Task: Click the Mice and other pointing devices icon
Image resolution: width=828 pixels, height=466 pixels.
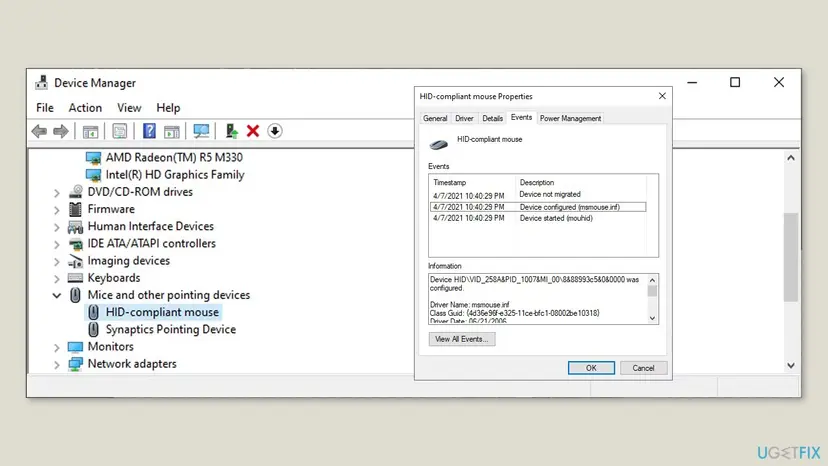Action: pos(76,295)
